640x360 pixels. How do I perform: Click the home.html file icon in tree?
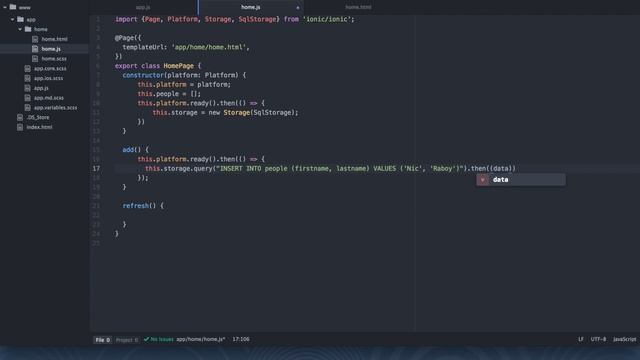coord(35,39)
